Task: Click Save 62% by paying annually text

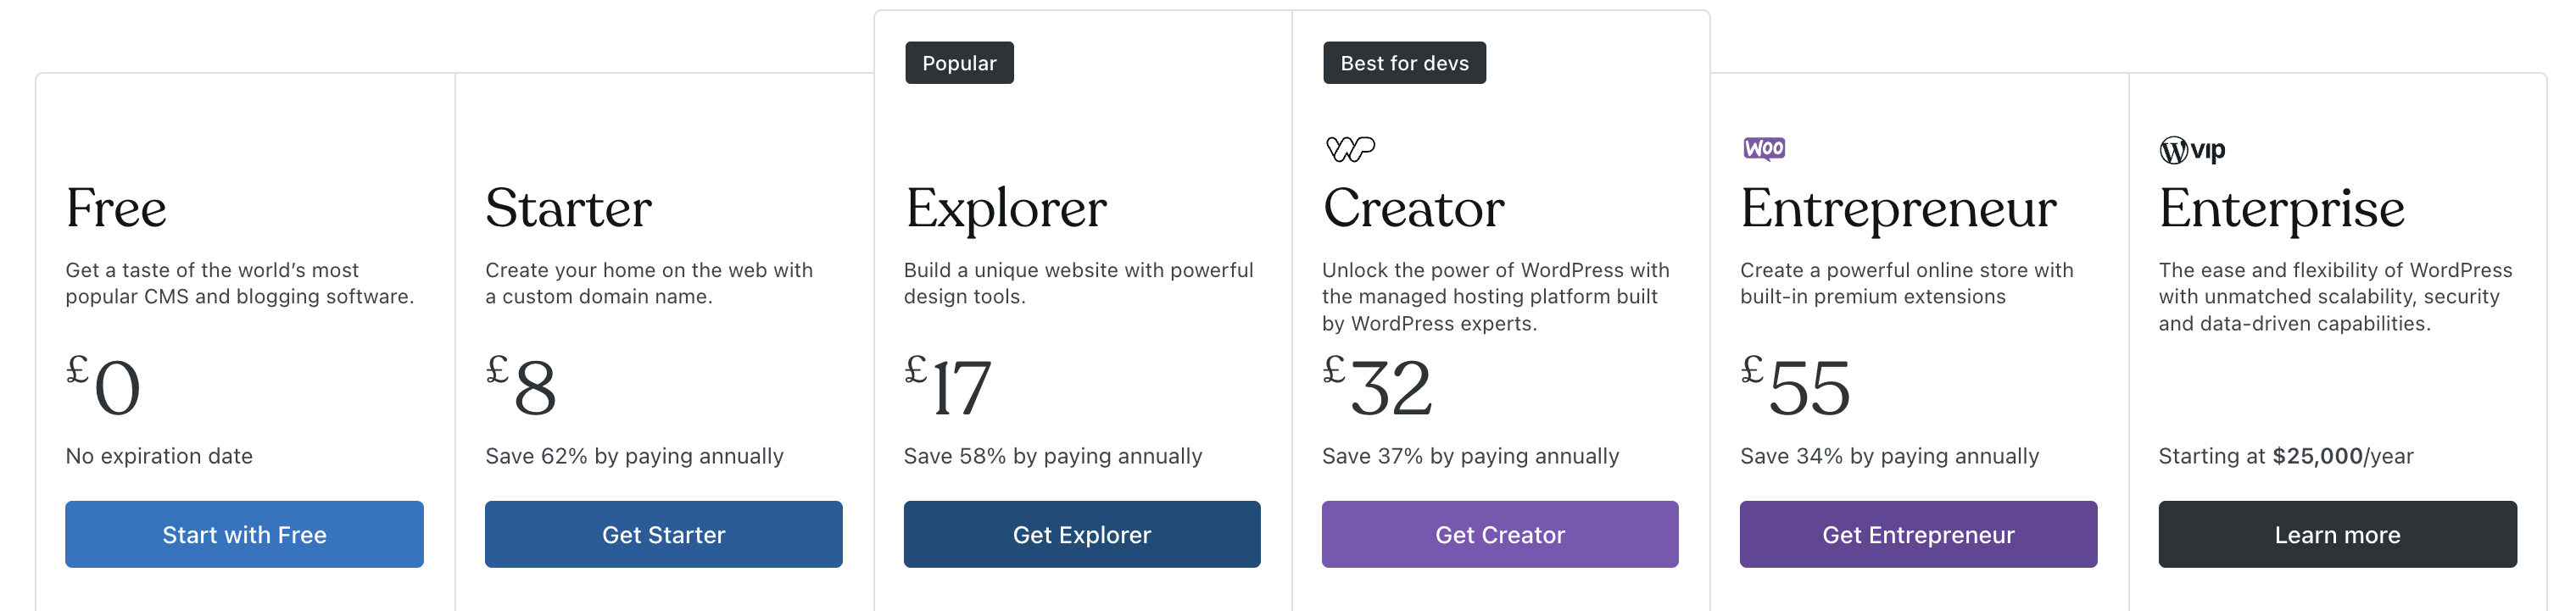Action: [634, 456]
